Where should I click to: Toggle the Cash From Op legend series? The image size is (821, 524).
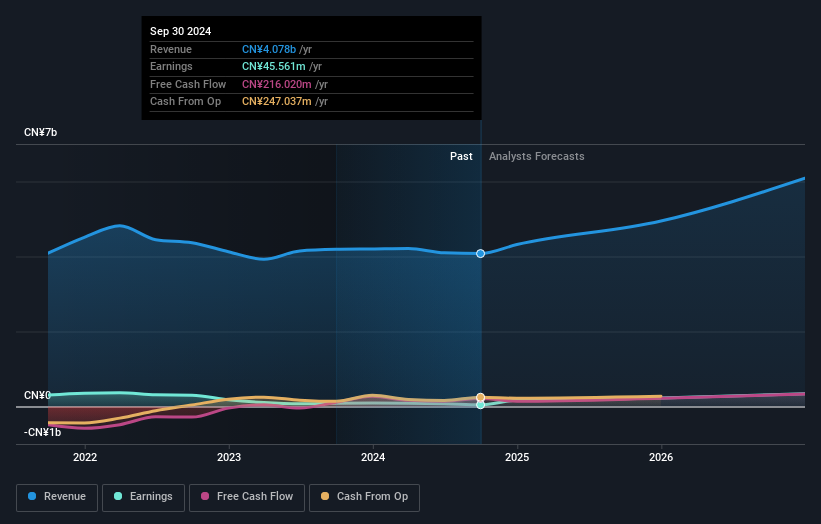click(364, 497)
